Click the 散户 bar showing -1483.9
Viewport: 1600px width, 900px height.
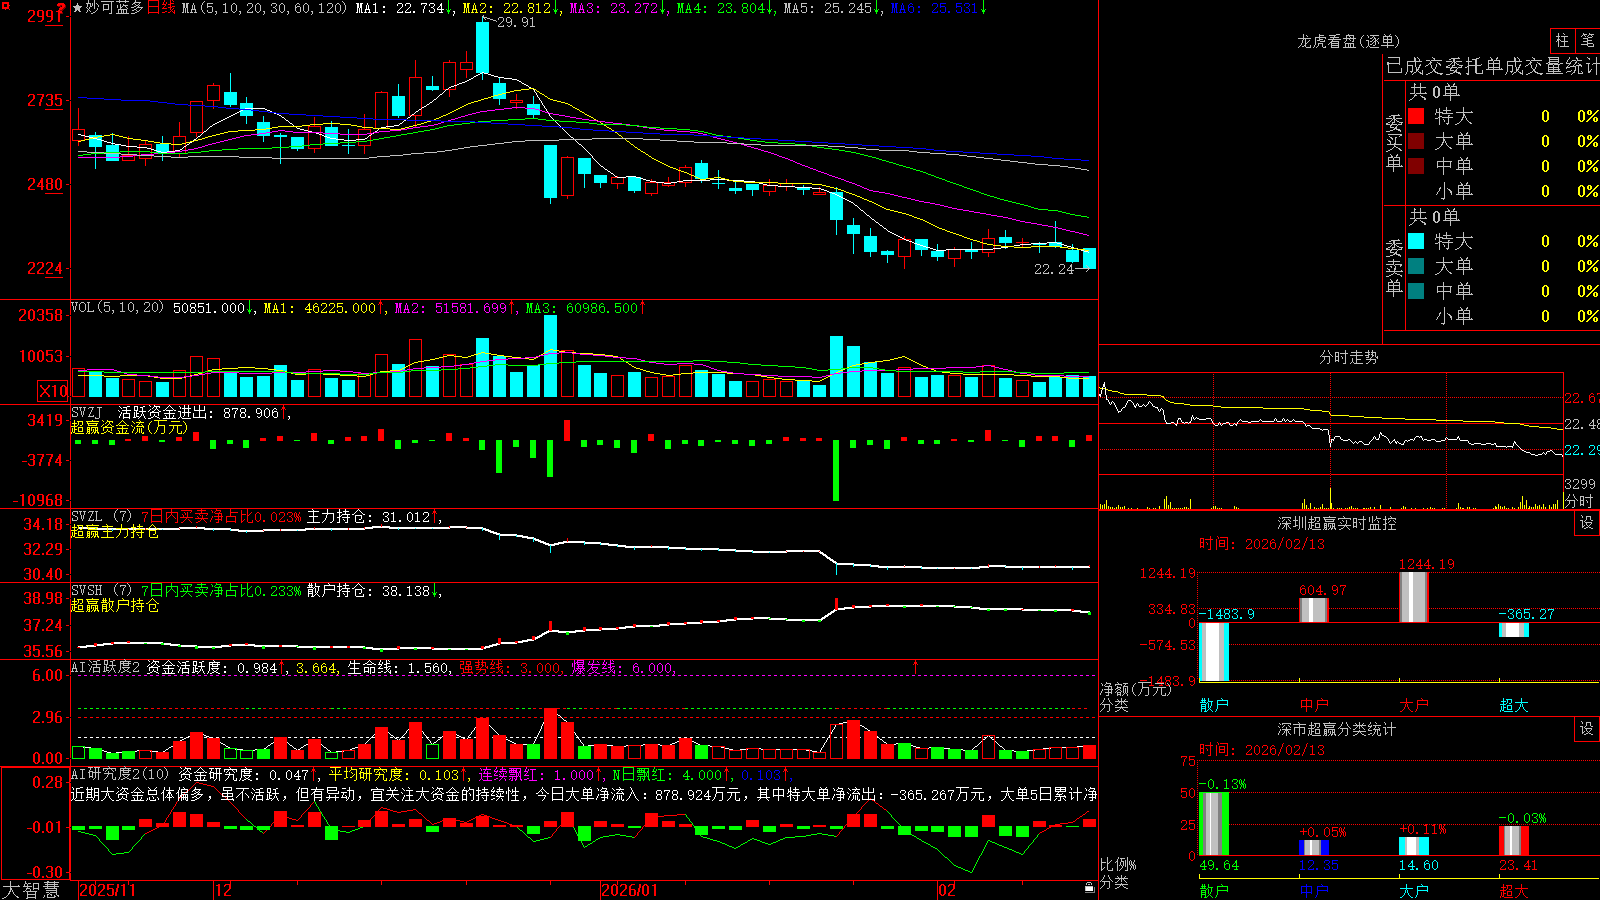coord(1214,652)
